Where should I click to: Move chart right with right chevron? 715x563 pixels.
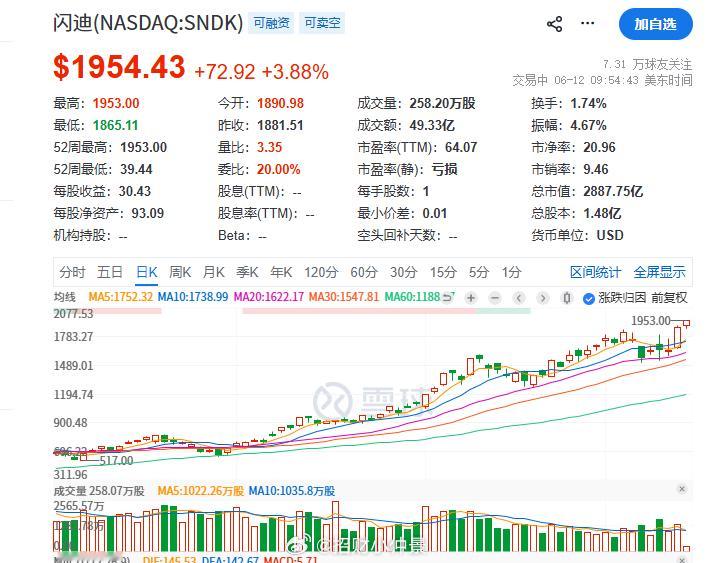tap(542, 298)
